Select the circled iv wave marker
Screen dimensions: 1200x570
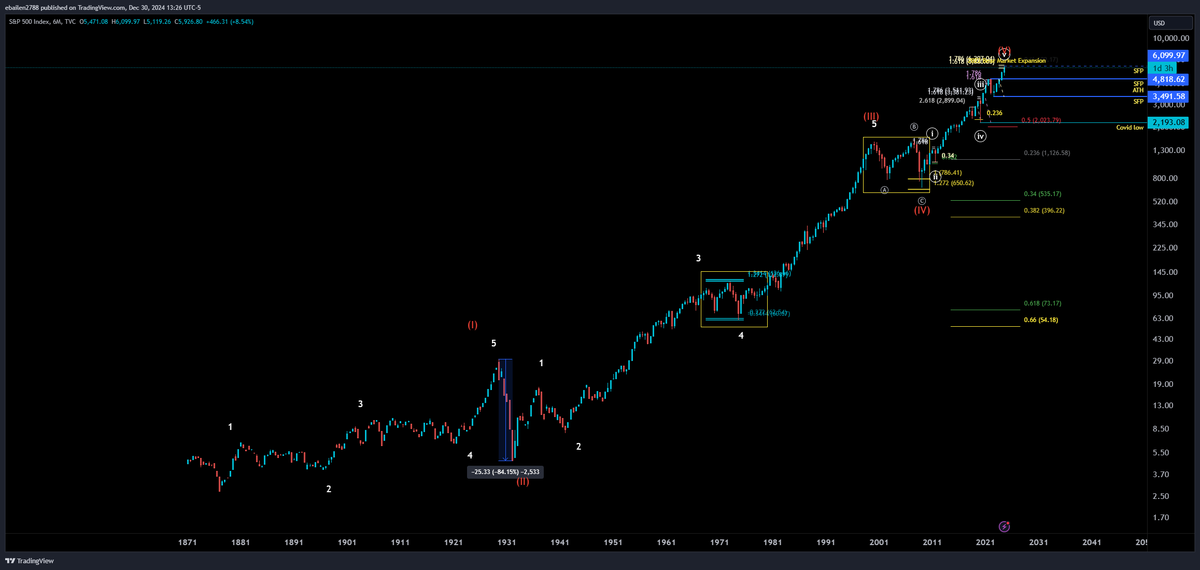(x=980, y=136)
